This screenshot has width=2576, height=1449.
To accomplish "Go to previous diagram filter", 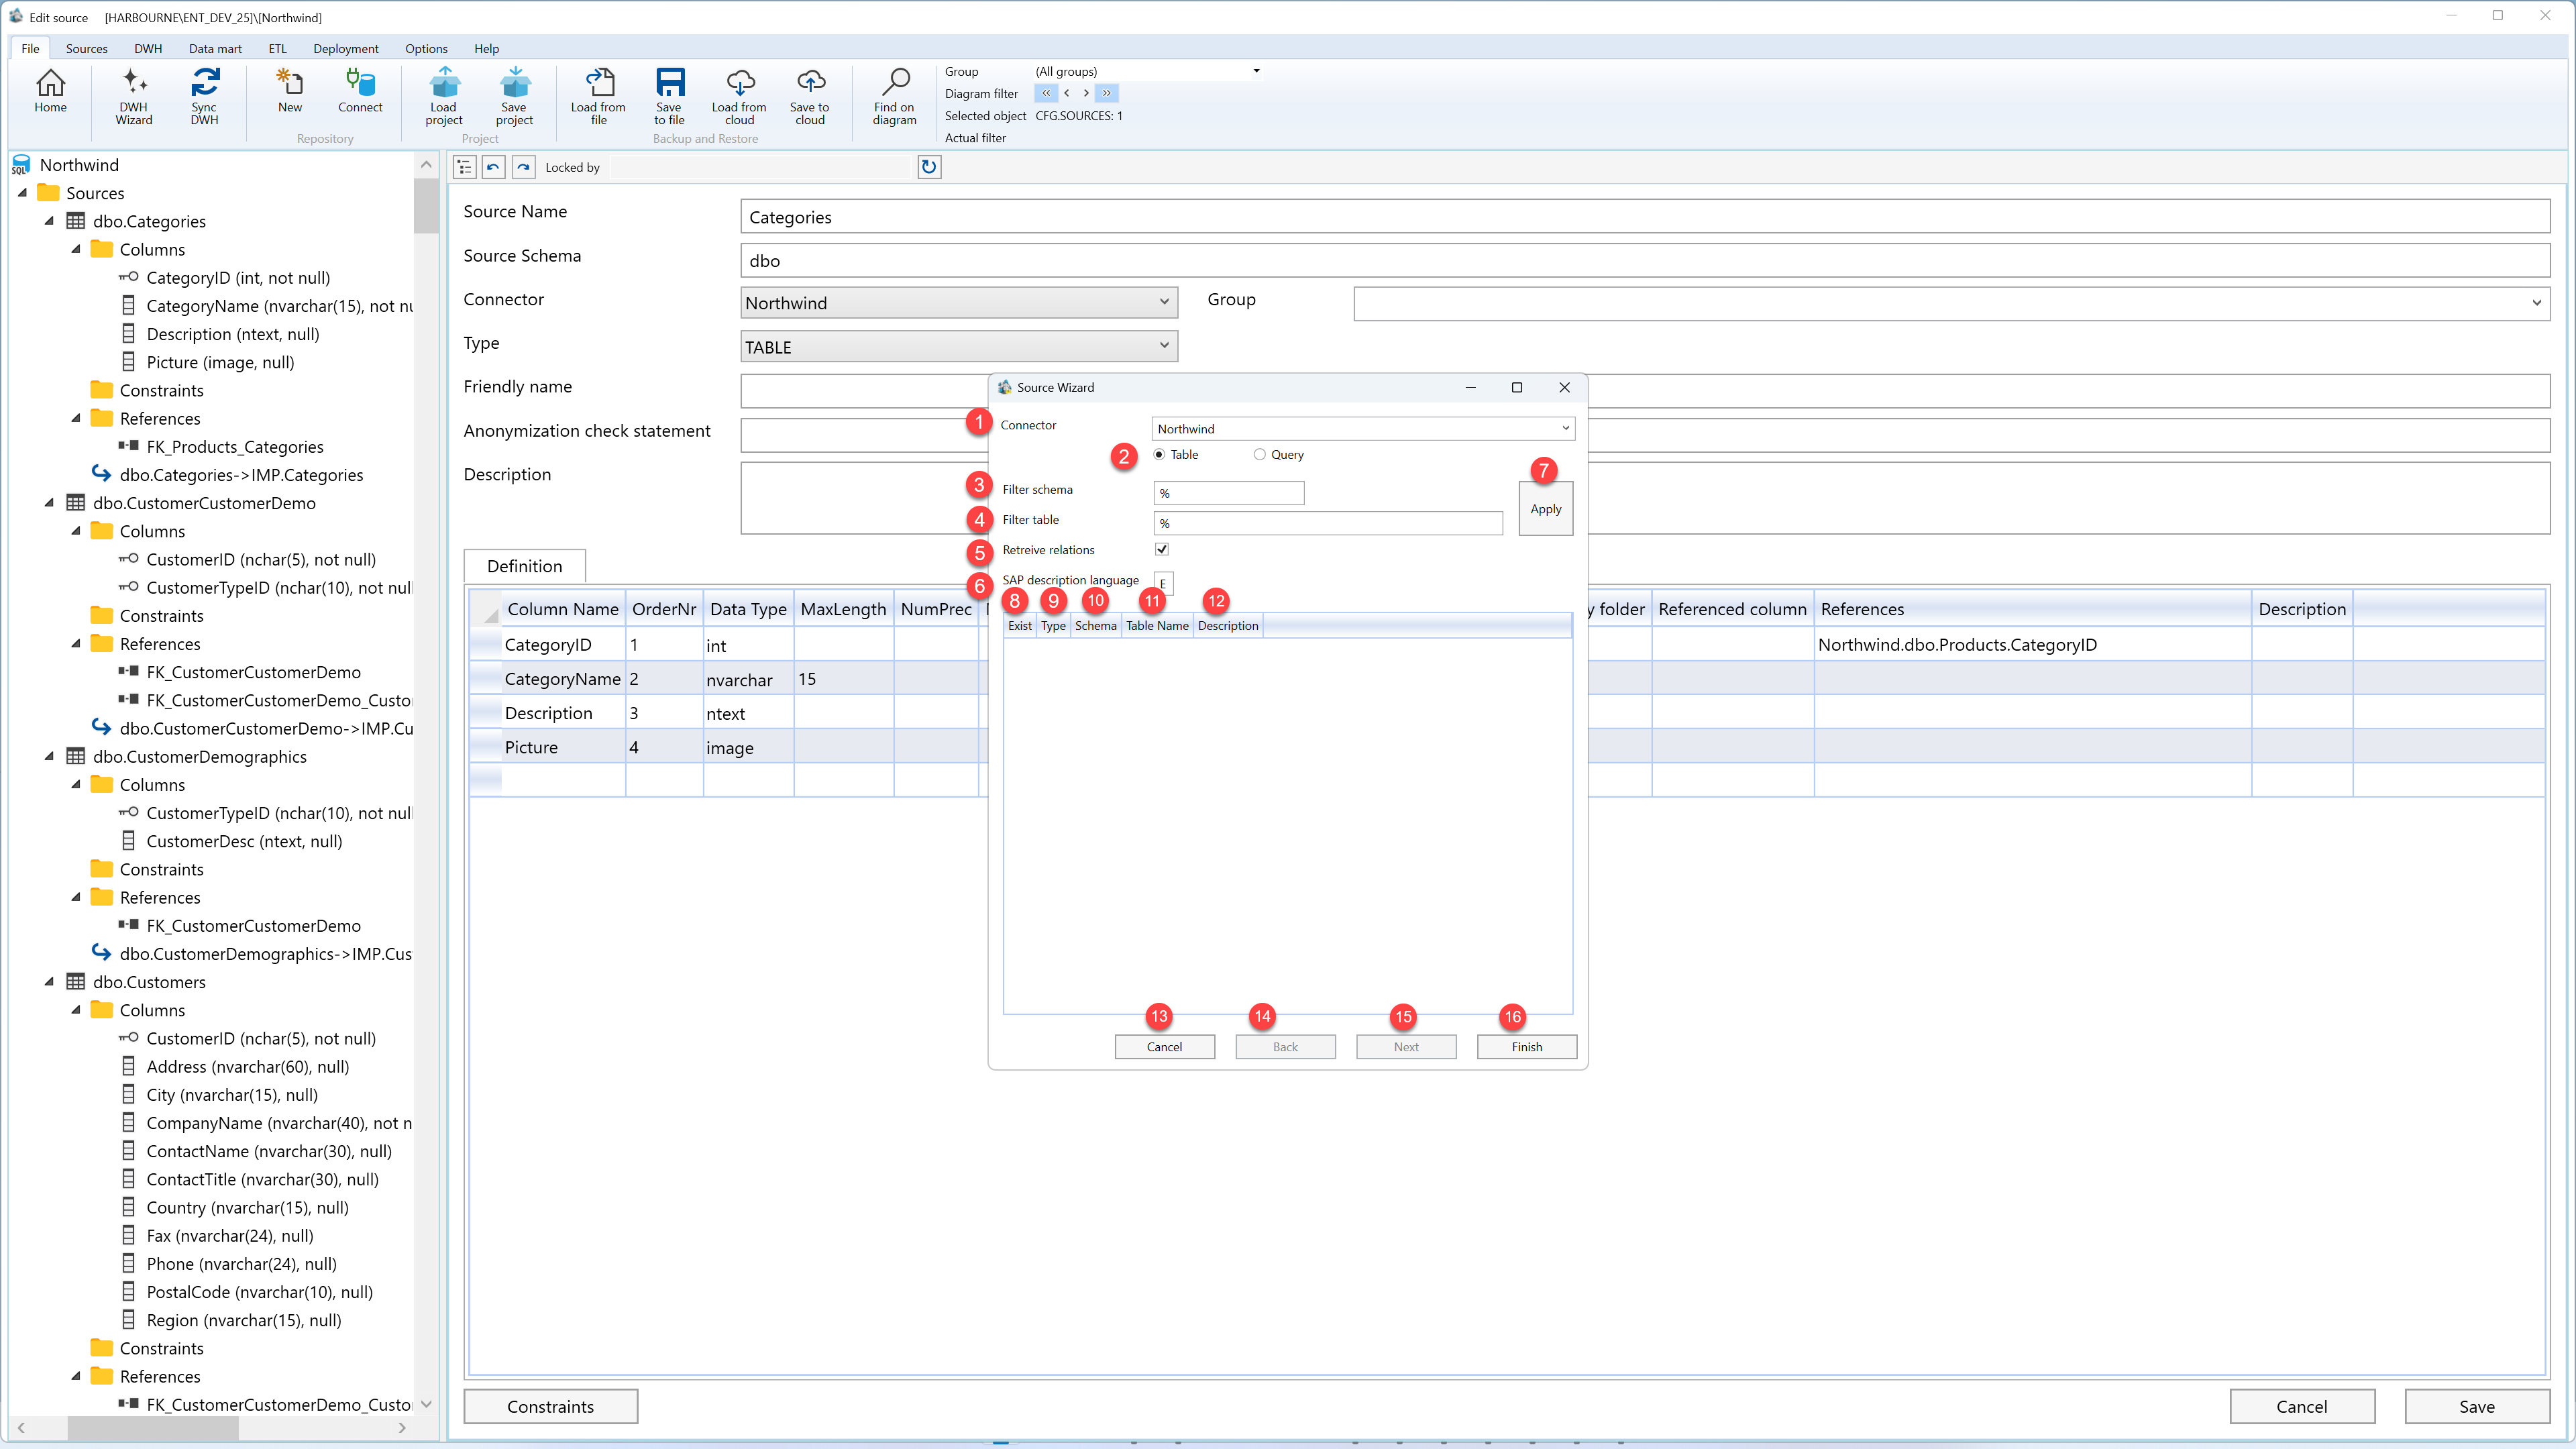I will pyautogui.click(x=1067, y=93).
